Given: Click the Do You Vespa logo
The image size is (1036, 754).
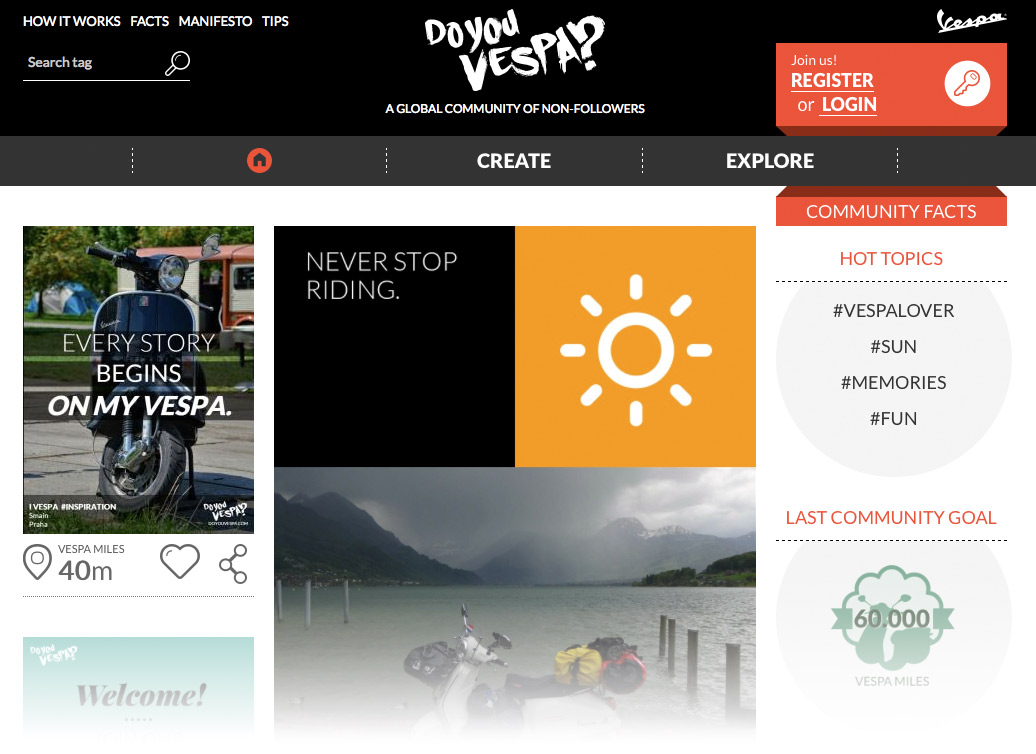Looking at the screenshot, I should tap(515, 51).
